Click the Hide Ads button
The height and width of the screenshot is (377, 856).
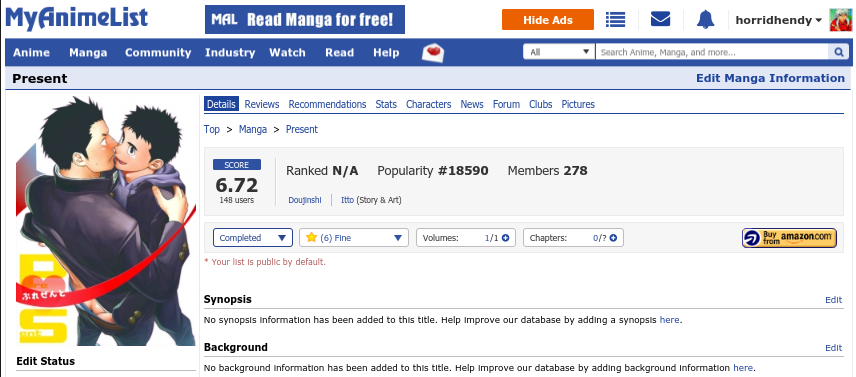548,20
